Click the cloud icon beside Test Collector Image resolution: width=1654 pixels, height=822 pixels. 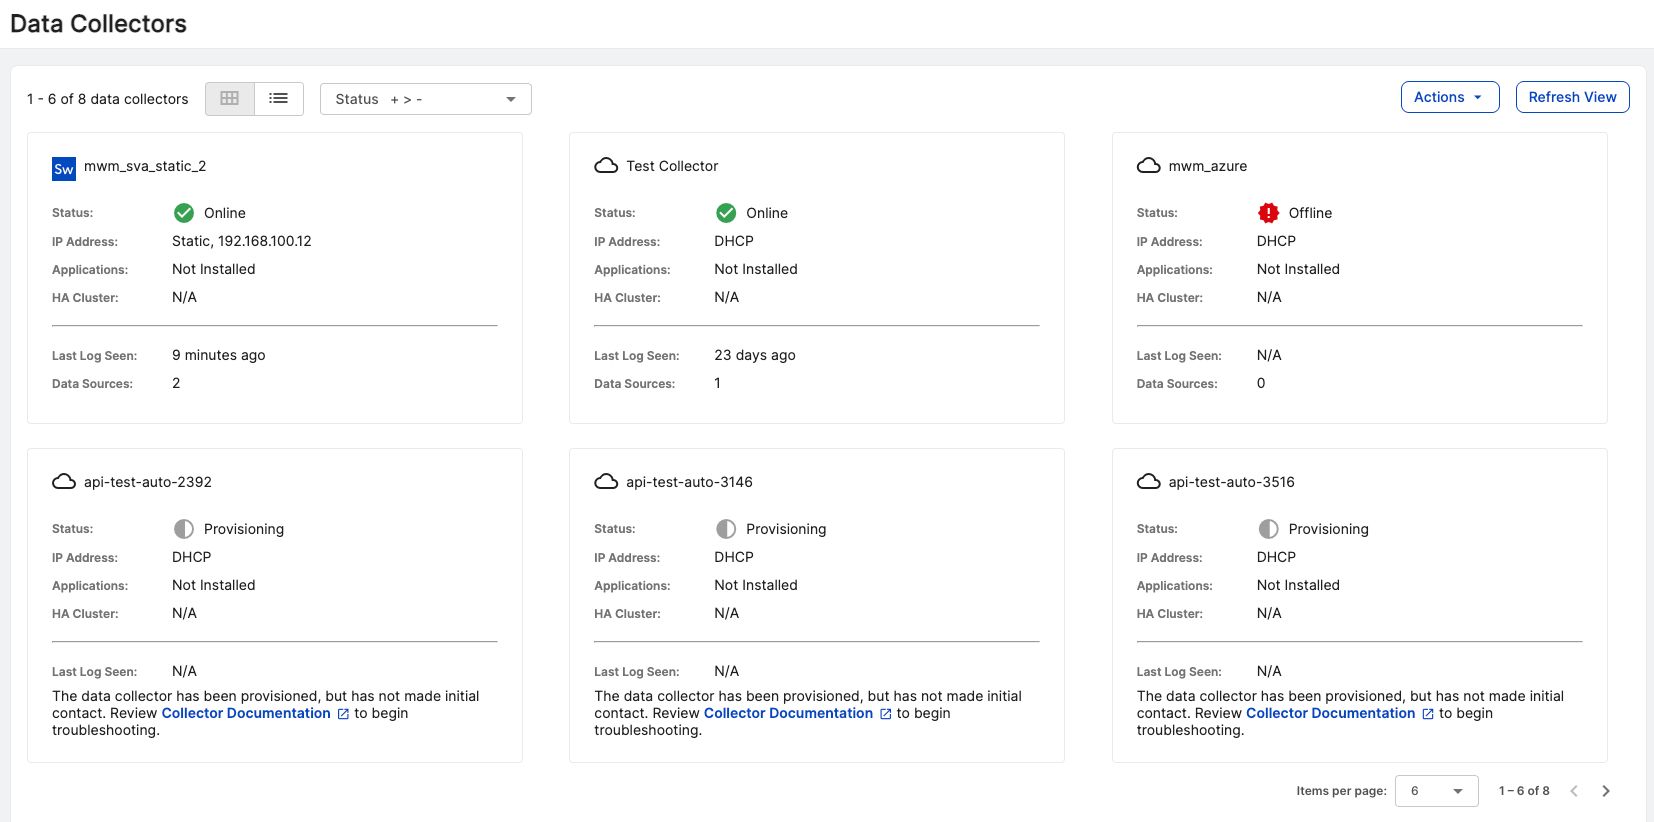(606, 166)
